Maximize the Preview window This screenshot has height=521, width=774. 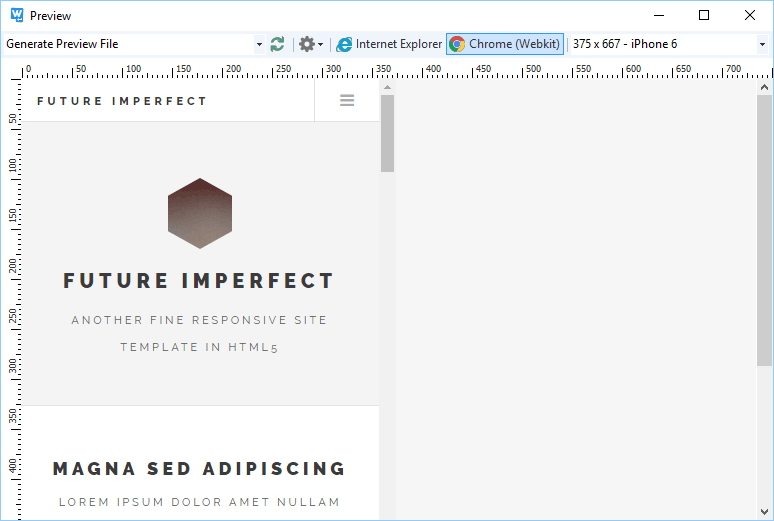click(704, 15)
